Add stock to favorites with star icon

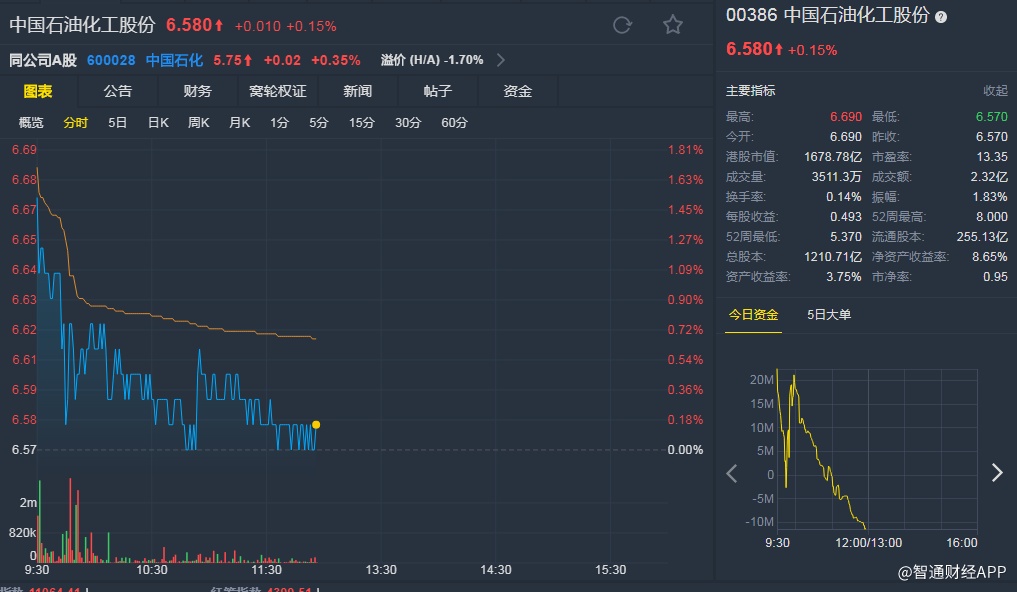673,25
